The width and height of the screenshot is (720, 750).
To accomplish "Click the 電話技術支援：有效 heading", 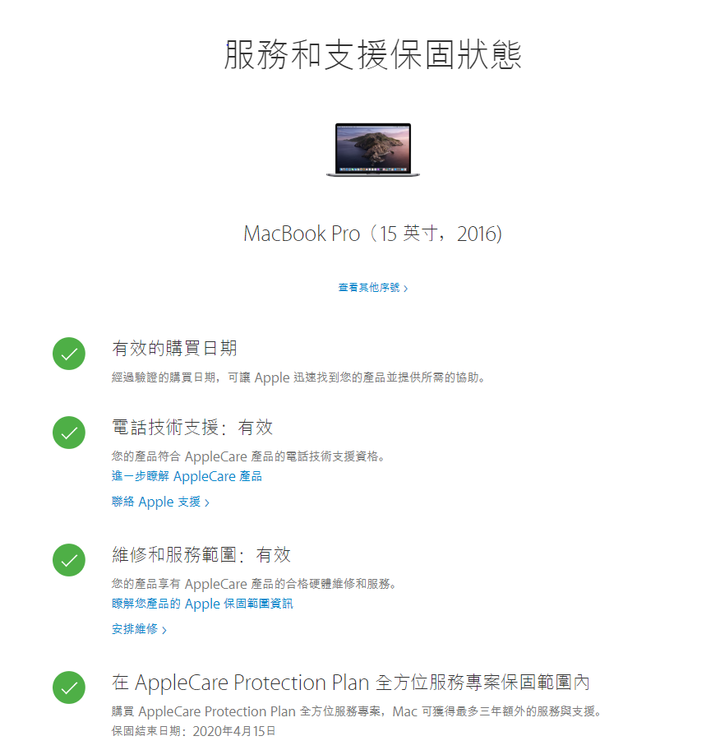I will [192, 427].
